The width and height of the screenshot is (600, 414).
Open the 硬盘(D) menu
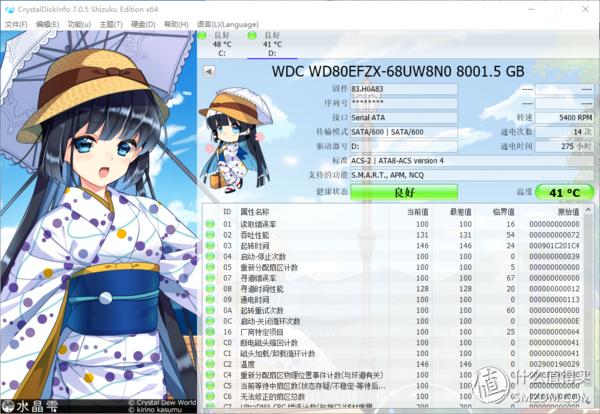pos(143,24)
